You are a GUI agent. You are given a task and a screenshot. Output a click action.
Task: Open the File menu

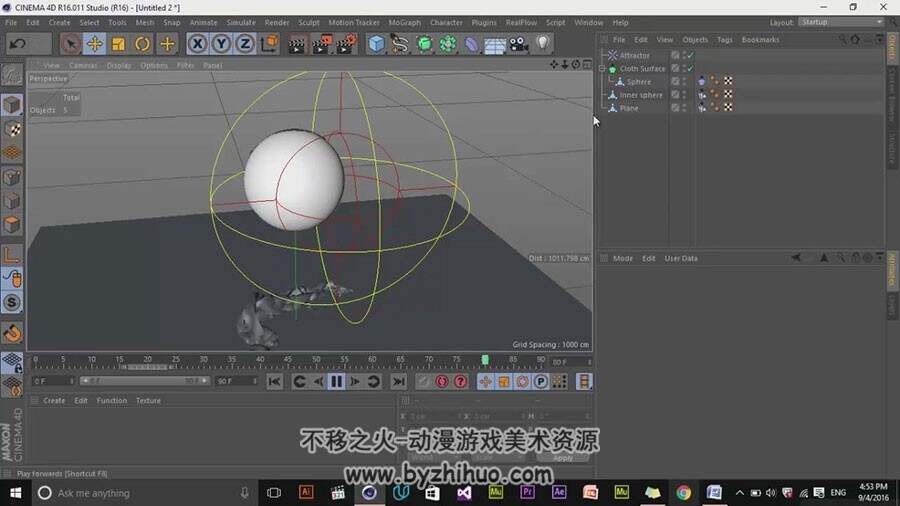[11, 22]
